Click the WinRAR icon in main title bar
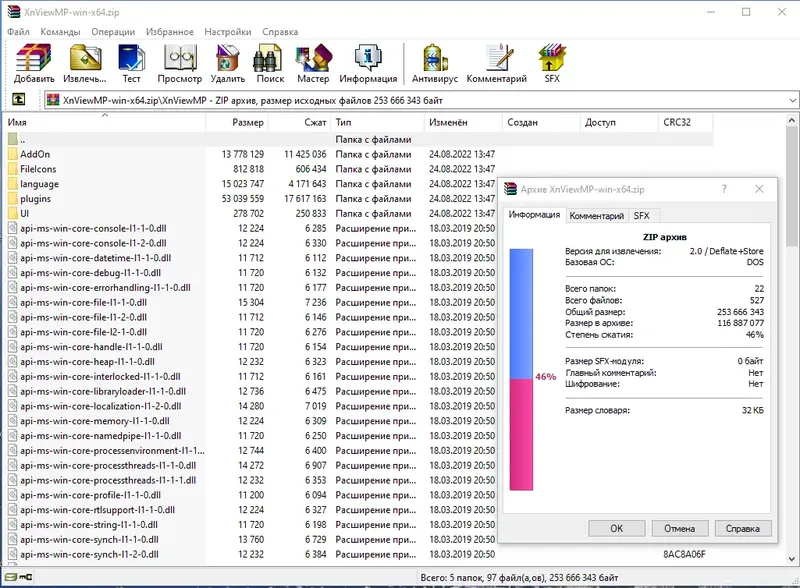The width and height of the screenshot is (800, 588). click(14, 12)
